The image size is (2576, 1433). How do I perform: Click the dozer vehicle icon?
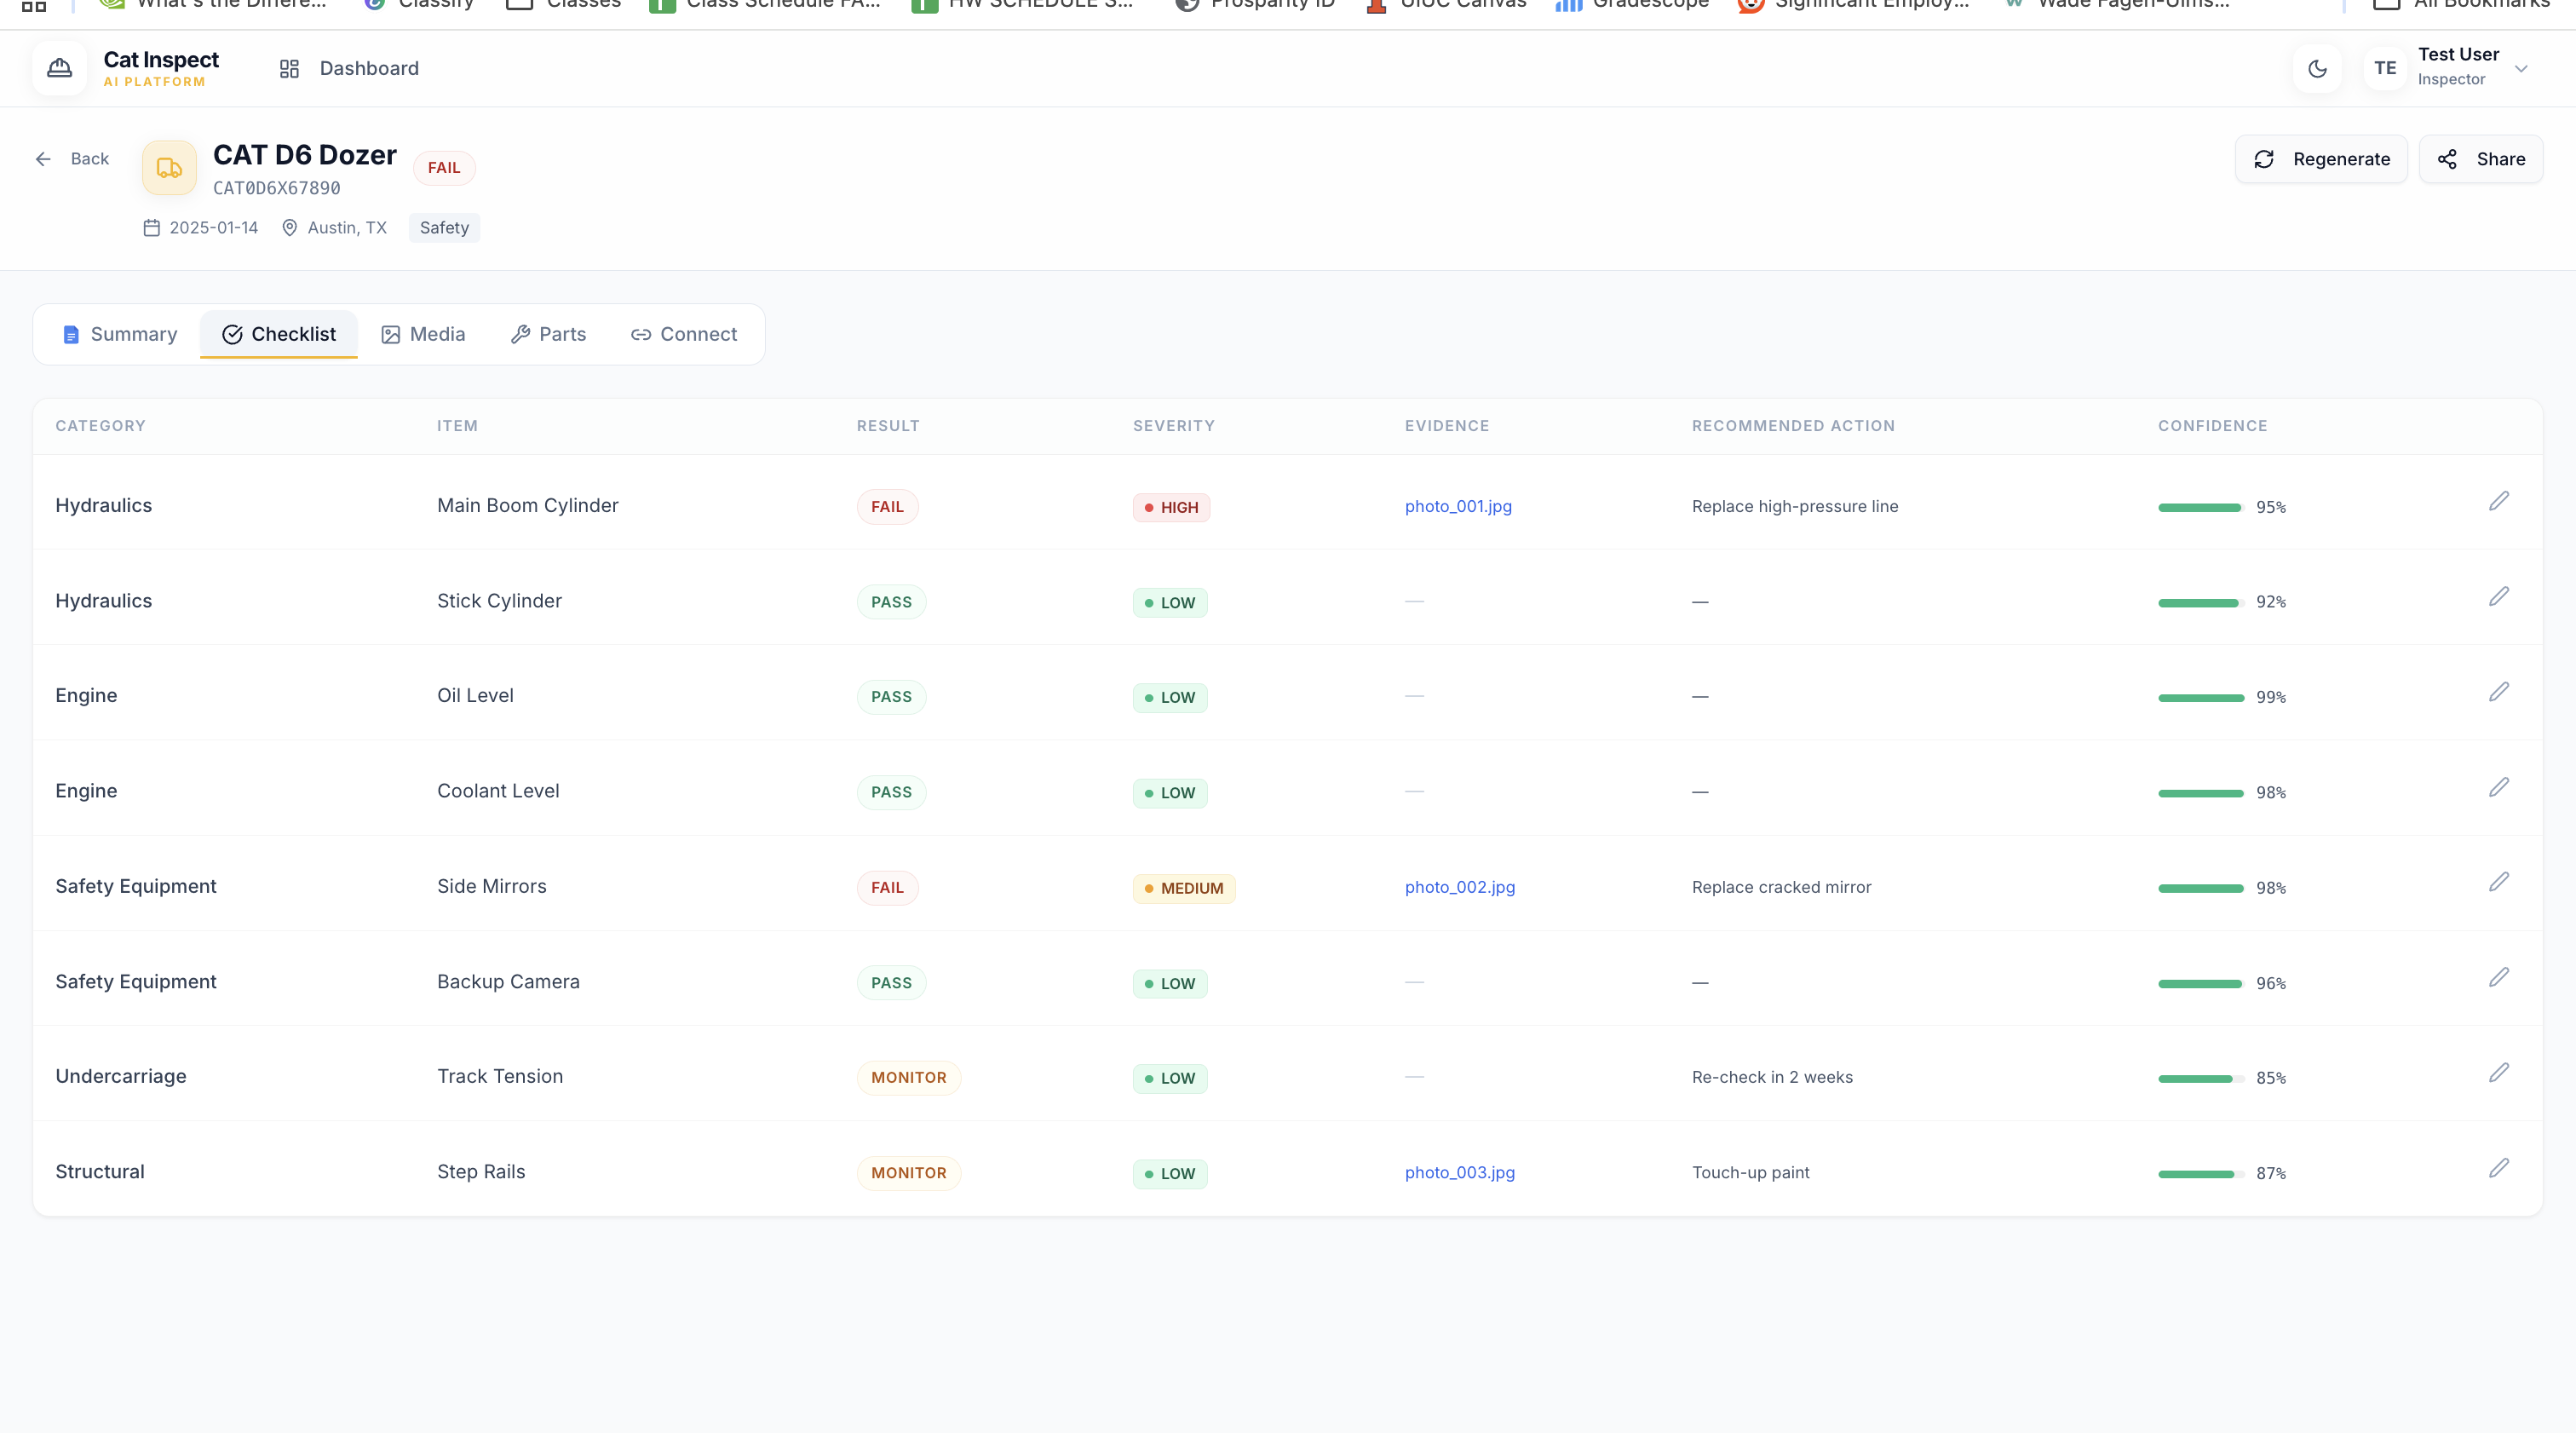pos(169,168)
